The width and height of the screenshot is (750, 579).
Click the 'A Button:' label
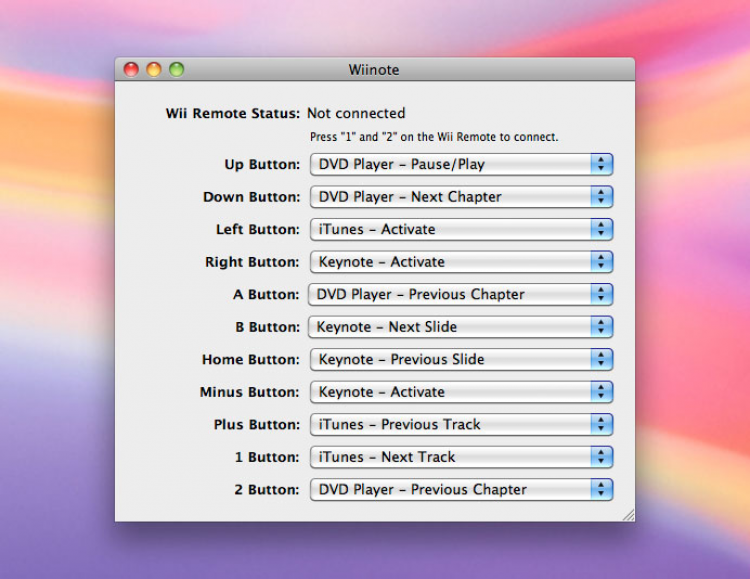pos(266,295)
